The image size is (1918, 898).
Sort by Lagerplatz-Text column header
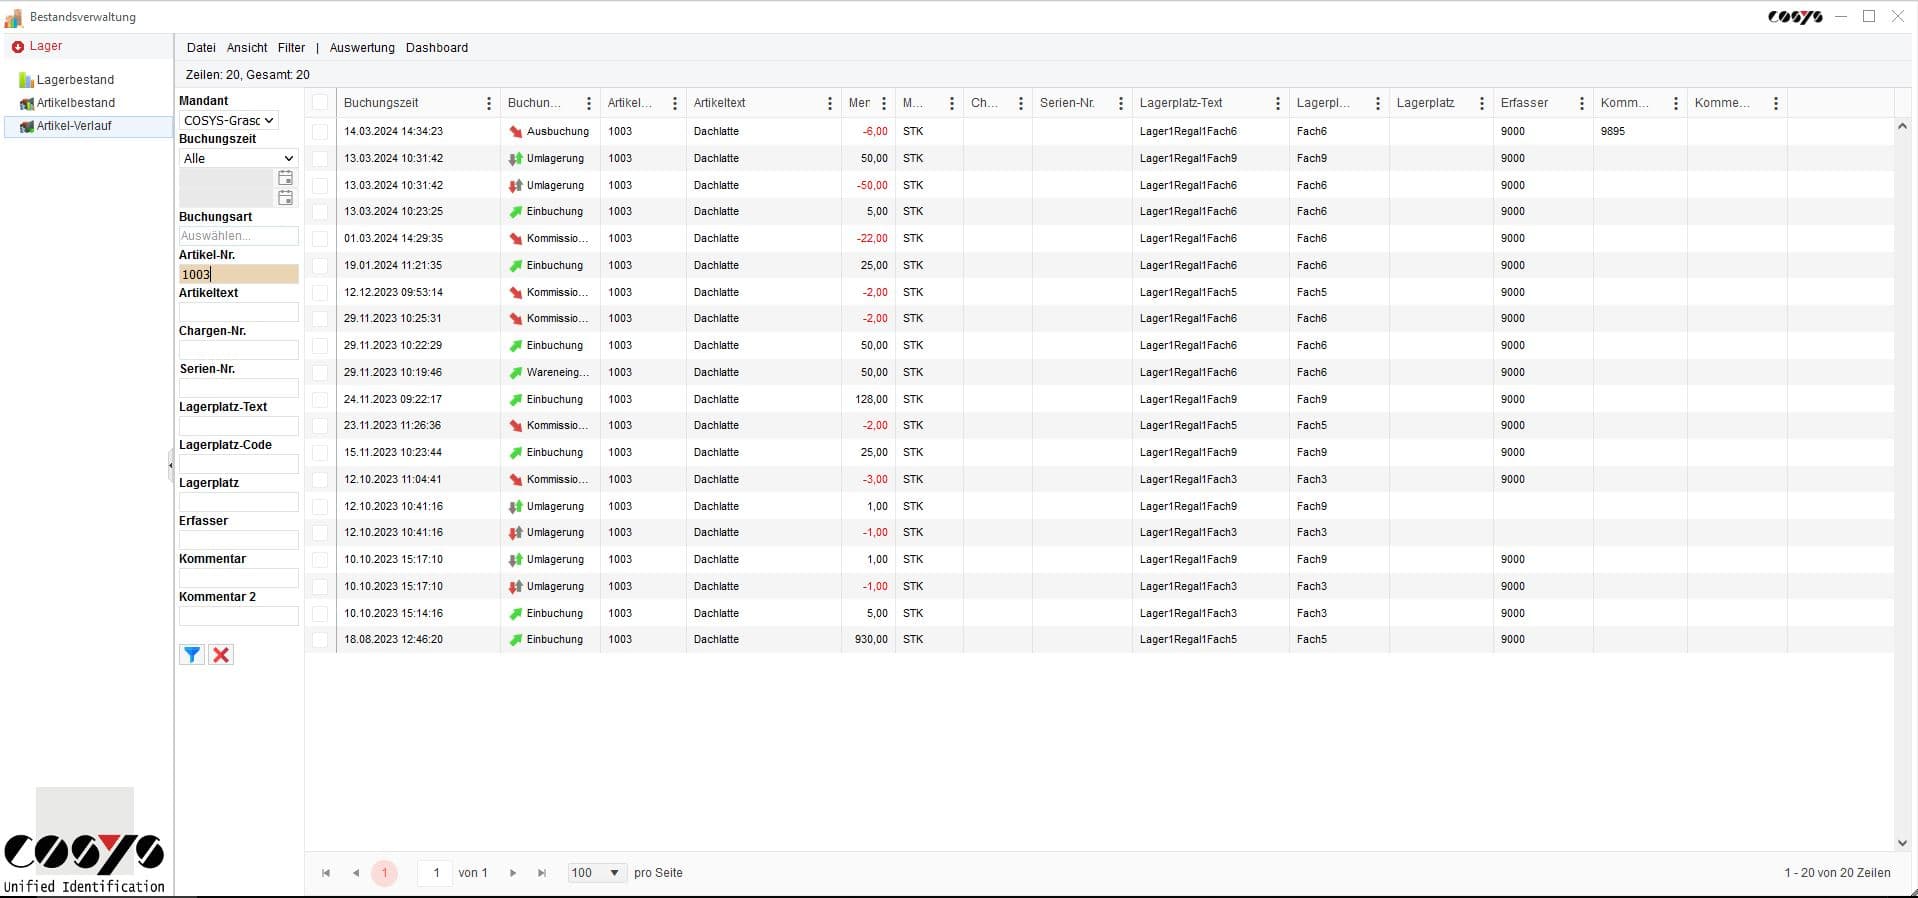click(x=1181, y=103)
